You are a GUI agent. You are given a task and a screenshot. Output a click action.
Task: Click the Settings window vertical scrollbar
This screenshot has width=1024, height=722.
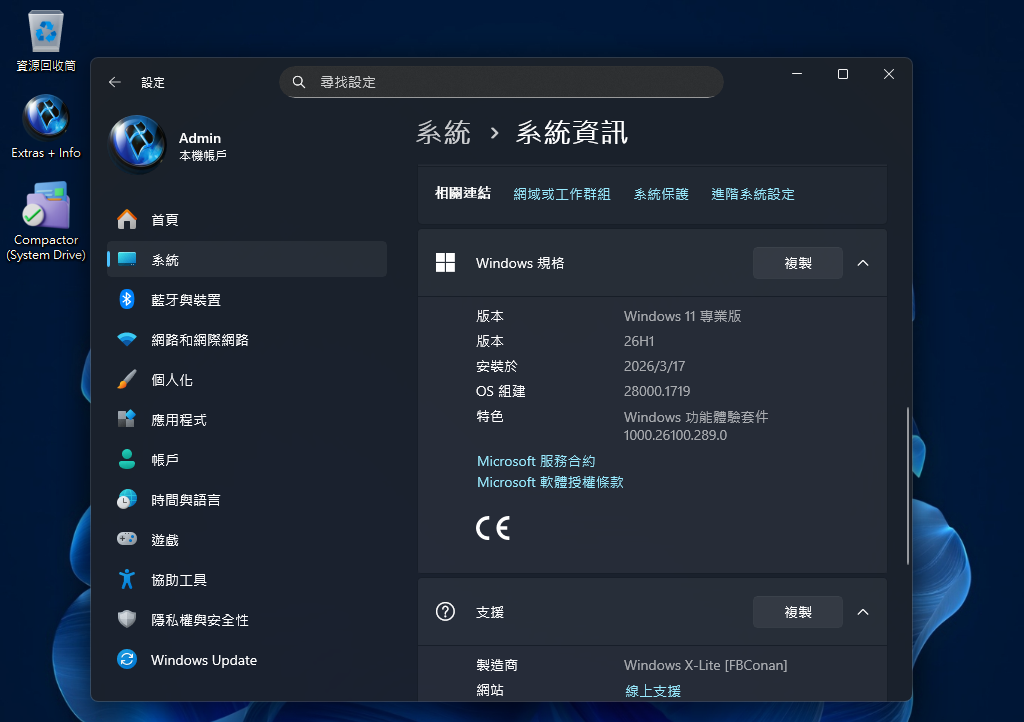[x=908, y=485]
